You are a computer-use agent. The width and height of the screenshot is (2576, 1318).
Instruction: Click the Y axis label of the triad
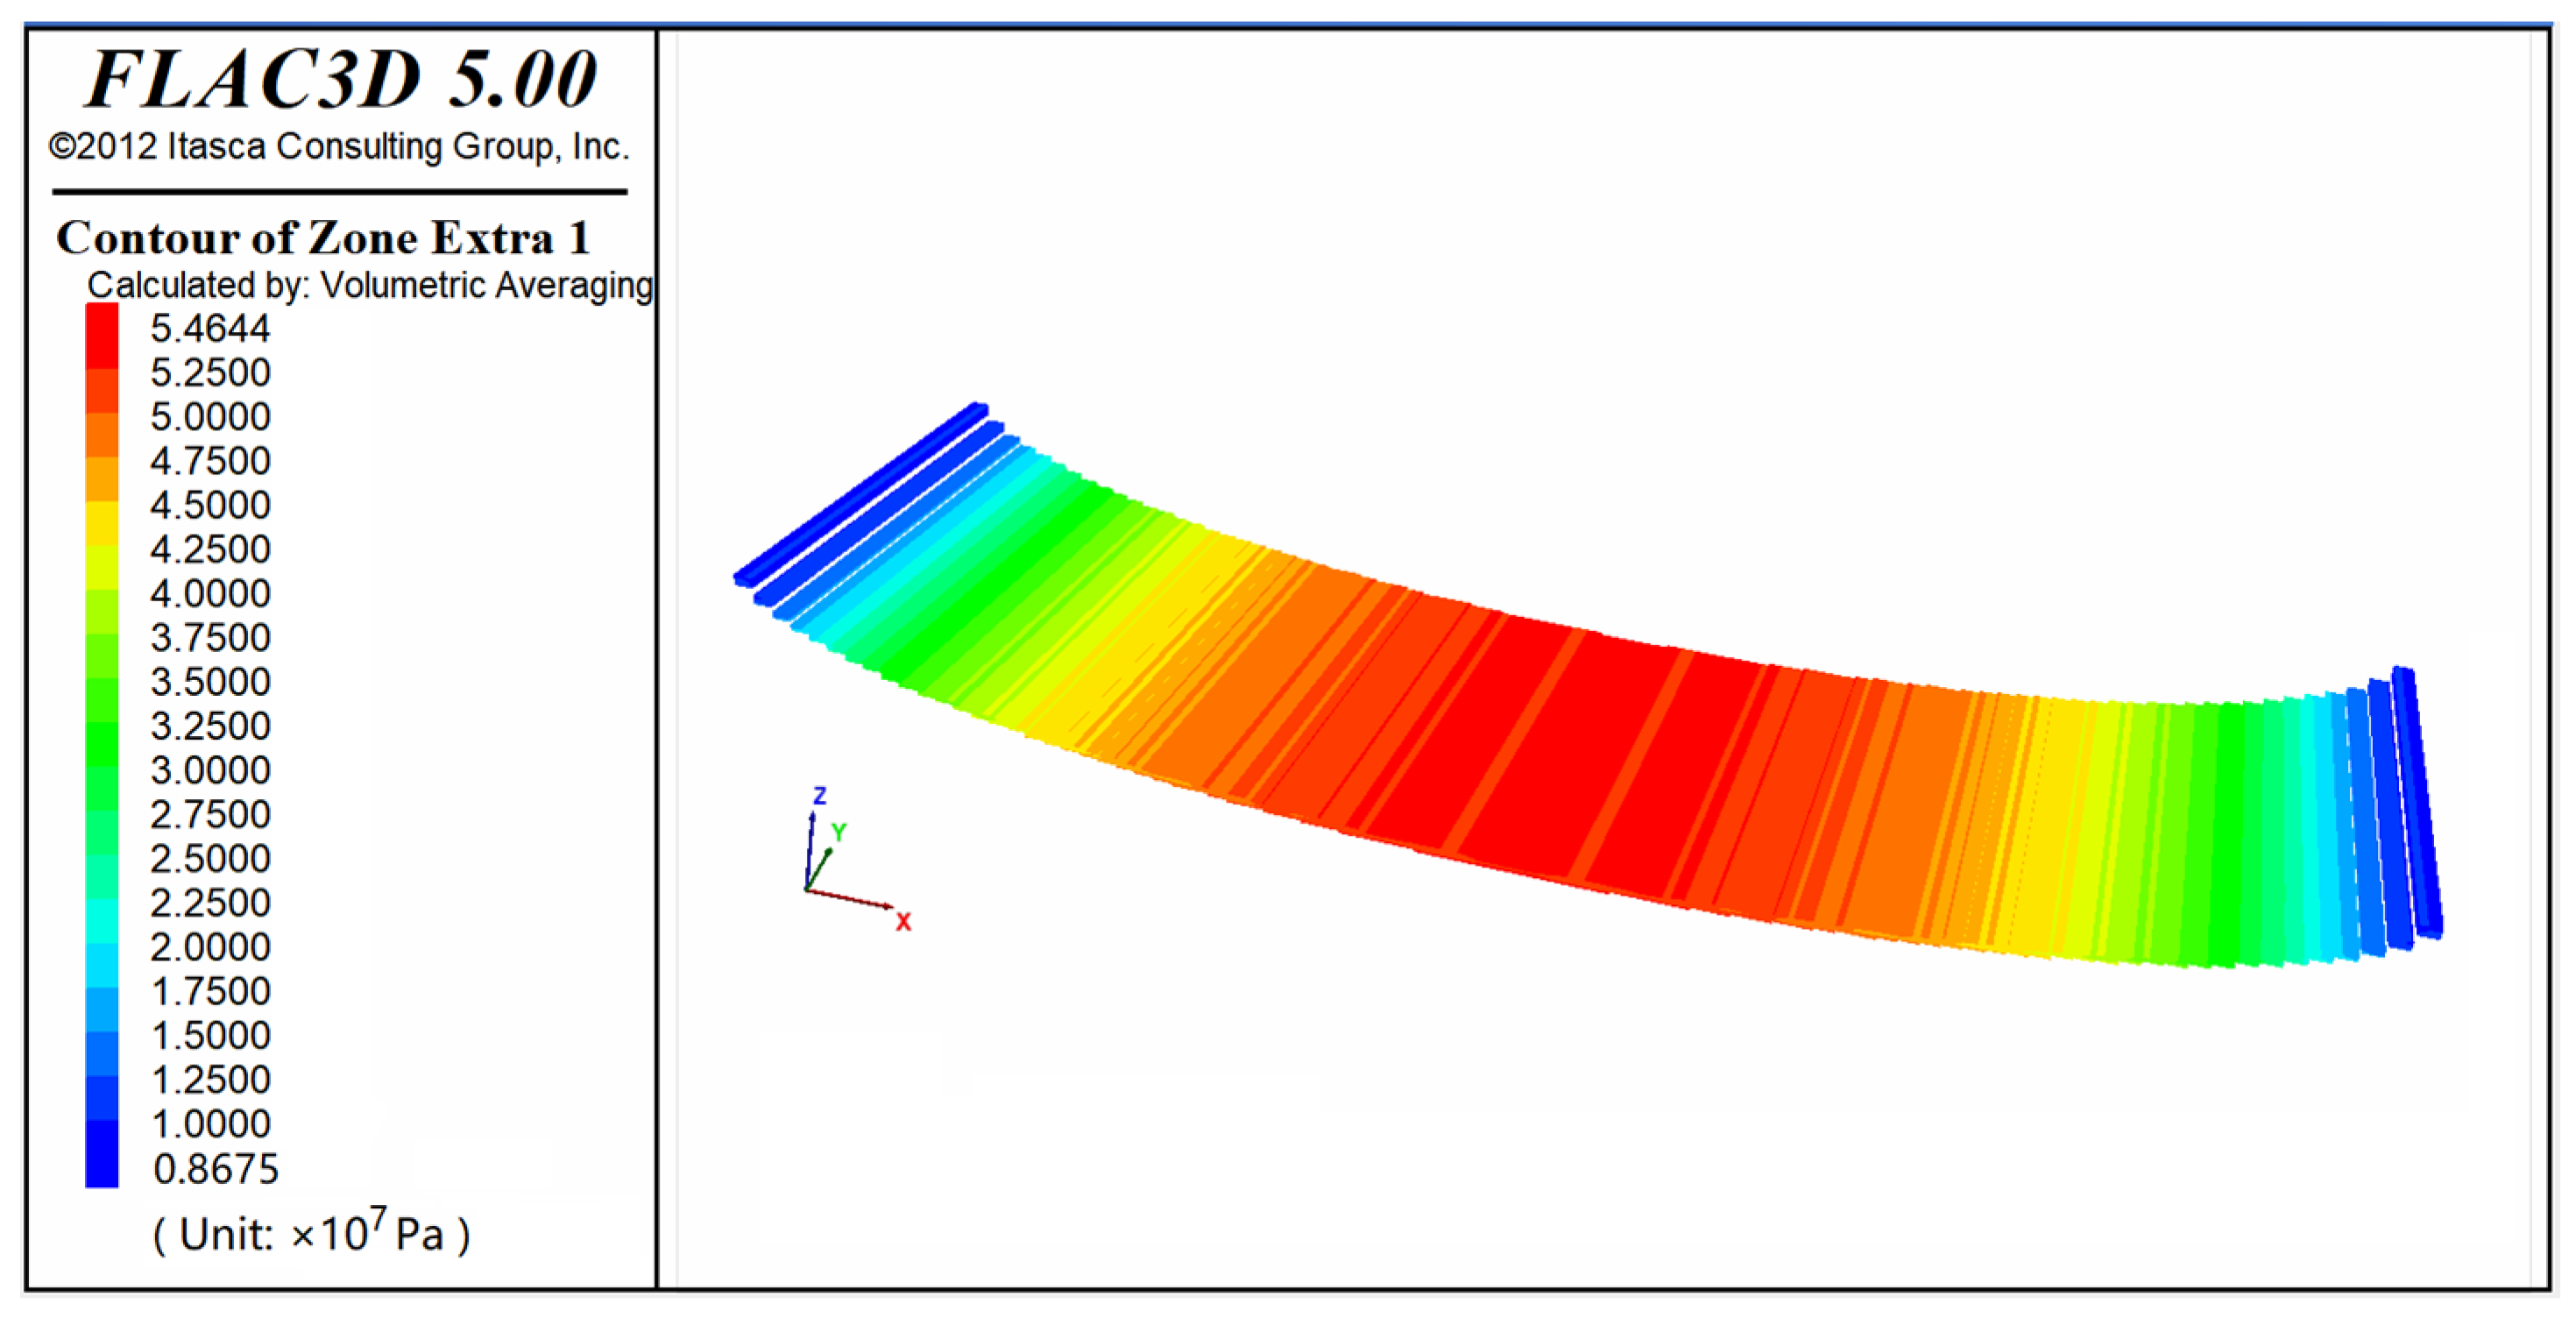click(838, 832)
